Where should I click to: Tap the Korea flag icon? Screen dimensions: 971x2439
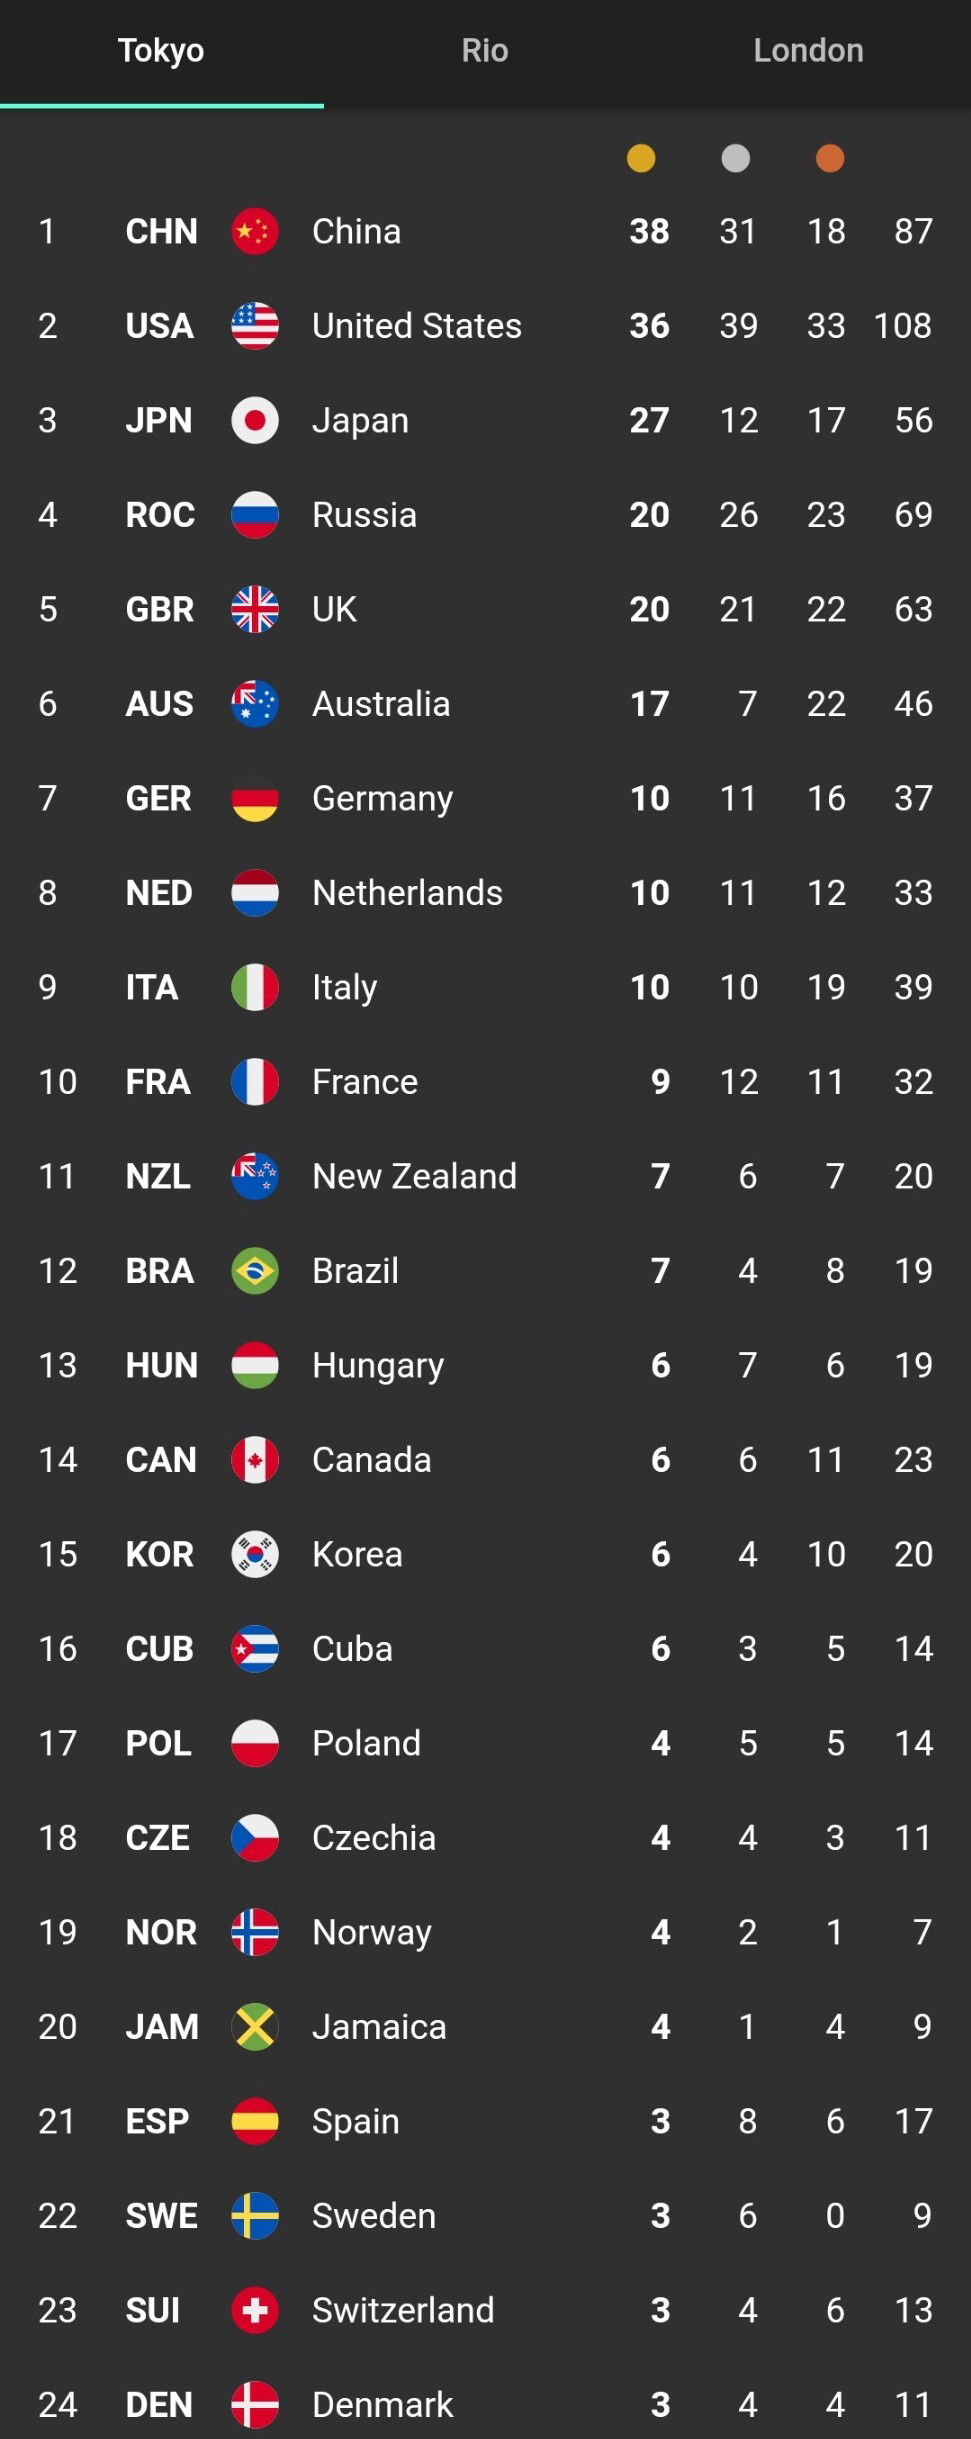click(255, 1554)
